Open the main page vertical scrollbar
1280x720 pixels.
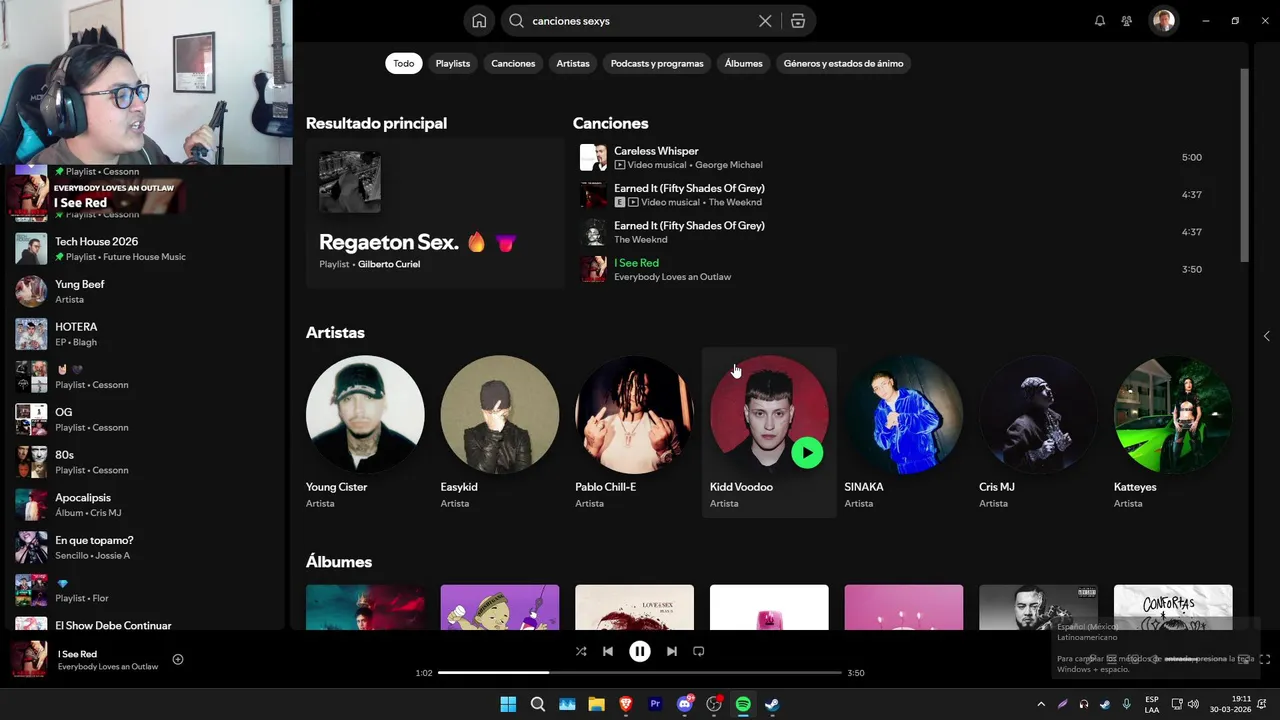pyautogui.click(x=1245, y=165)
